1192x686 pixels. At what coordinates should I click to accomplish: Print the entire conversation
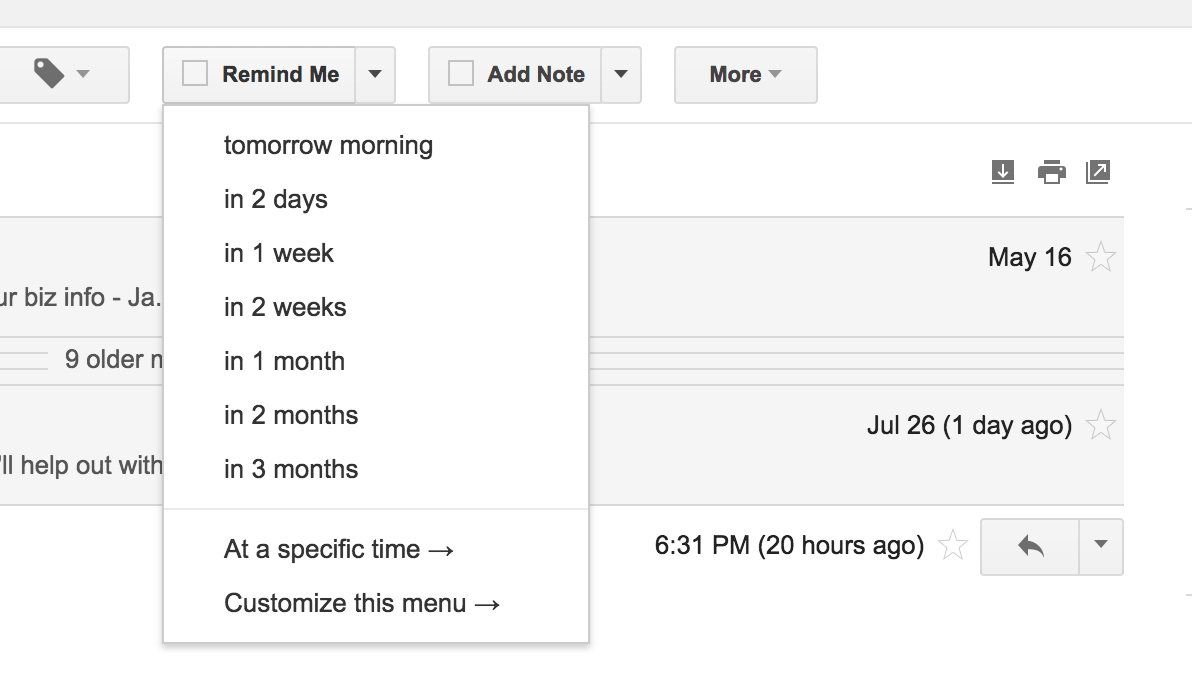point(1051,171)
